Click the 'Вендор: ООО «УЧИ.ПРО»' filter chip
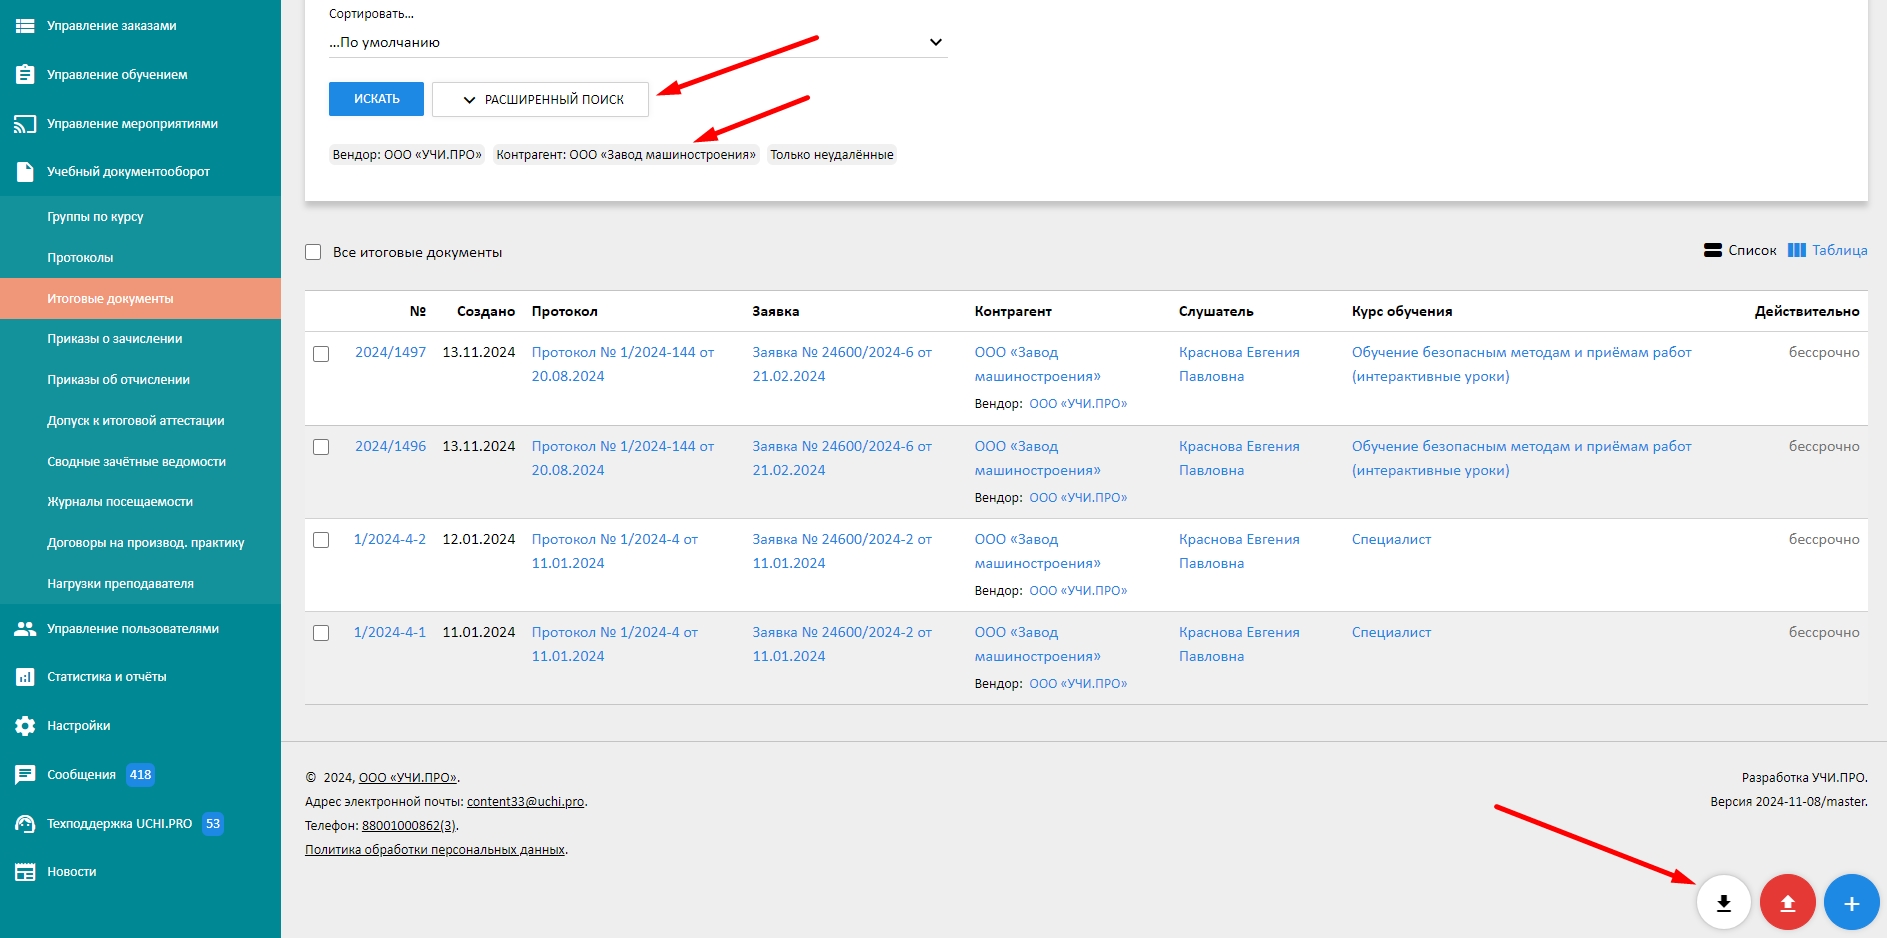Viewport: 1887px width, 938px height. pos(407,155)
